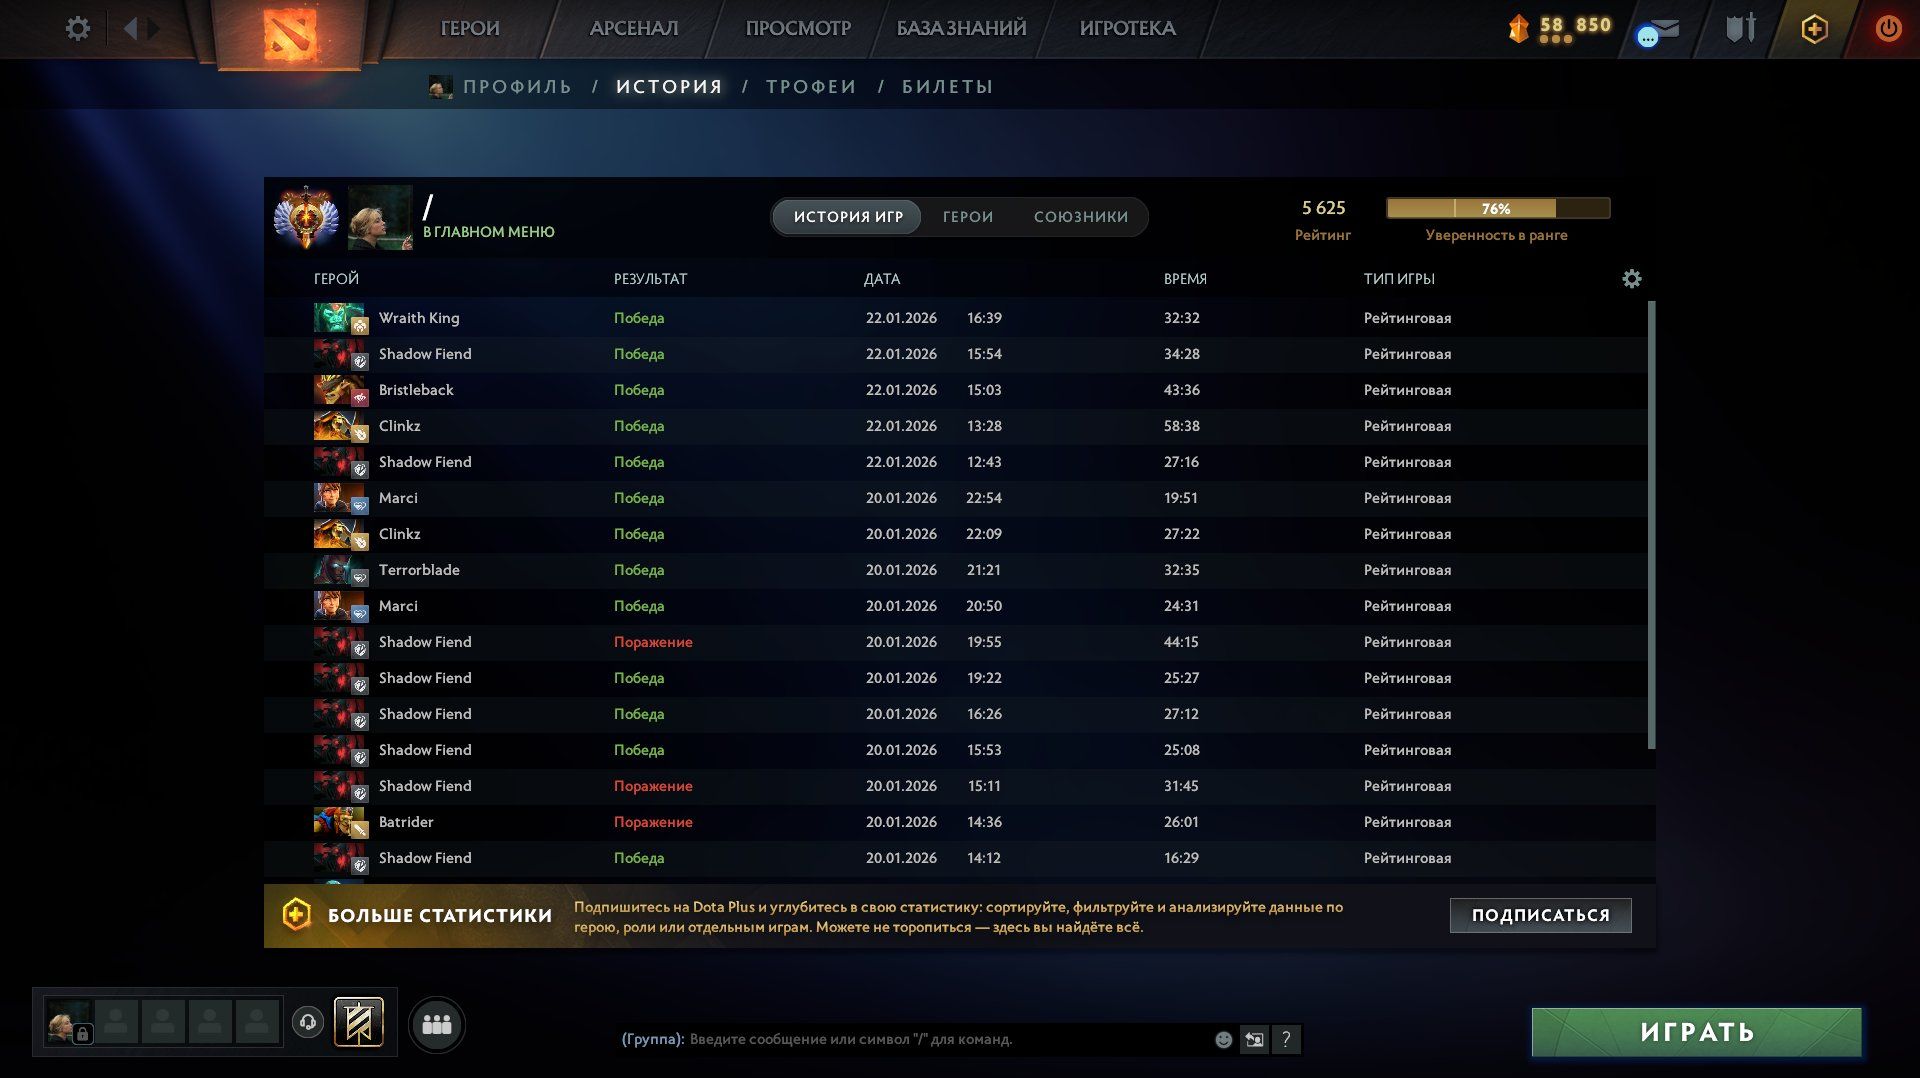Open the party members group icon
This screenshot has width=1920, height=1078.
click(437, 1025)
